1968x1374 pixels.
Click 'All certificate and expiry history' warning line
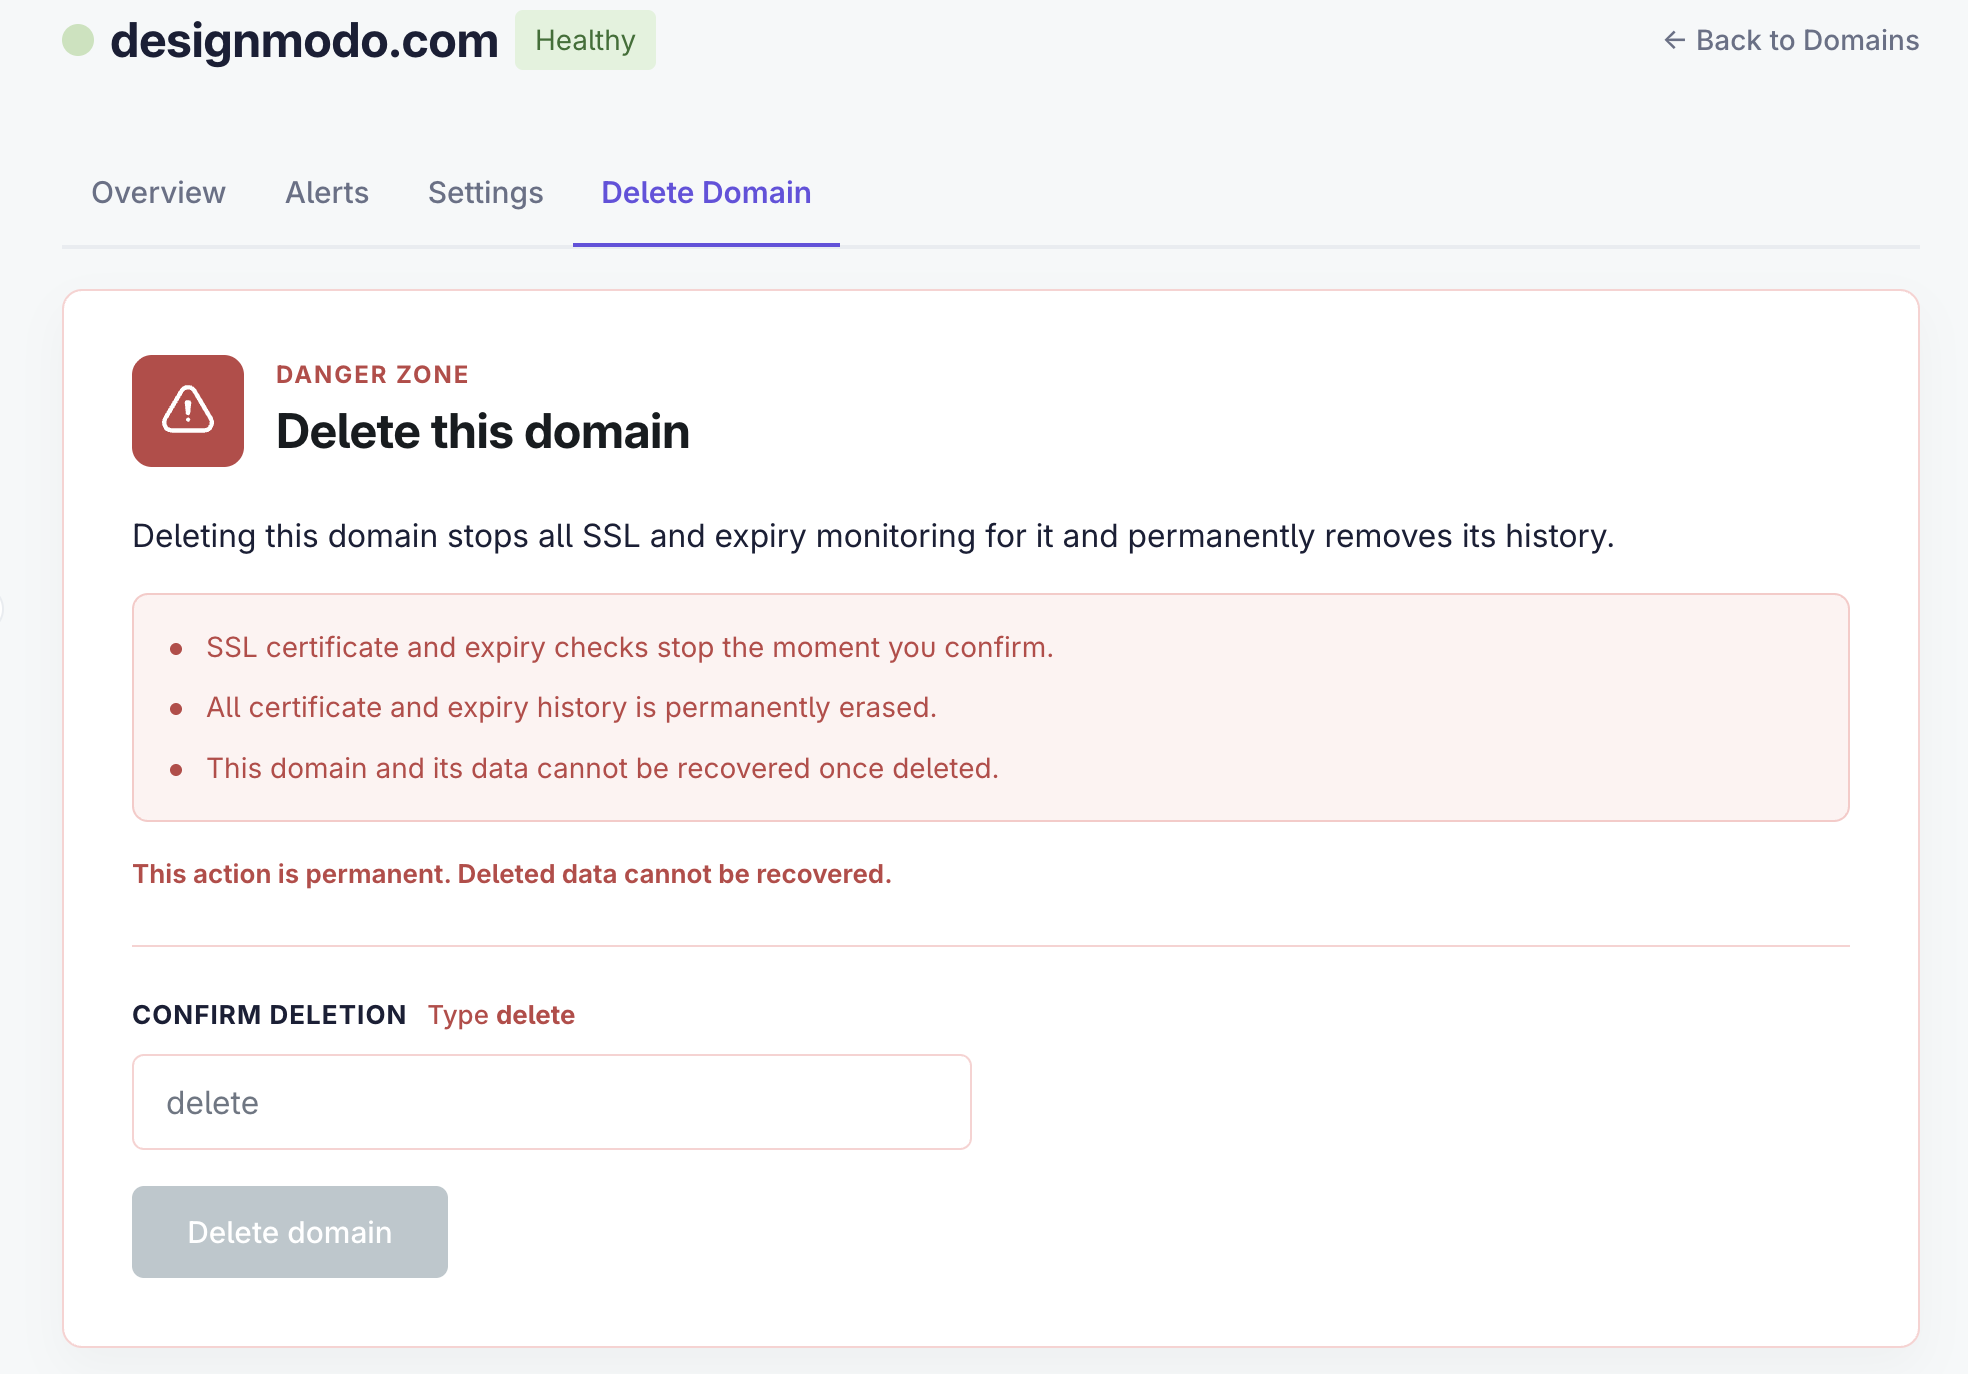point(571,707)
